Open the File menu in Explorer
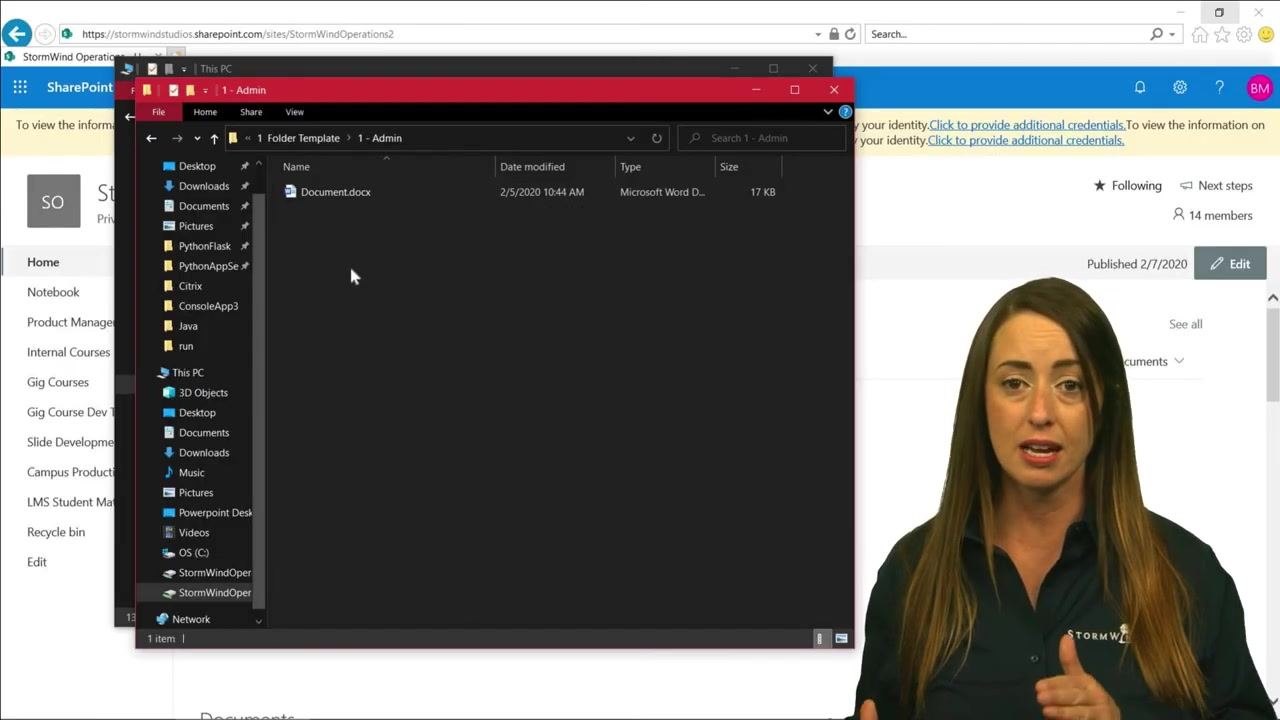1280x720 pixels. [x=158, y=112]
